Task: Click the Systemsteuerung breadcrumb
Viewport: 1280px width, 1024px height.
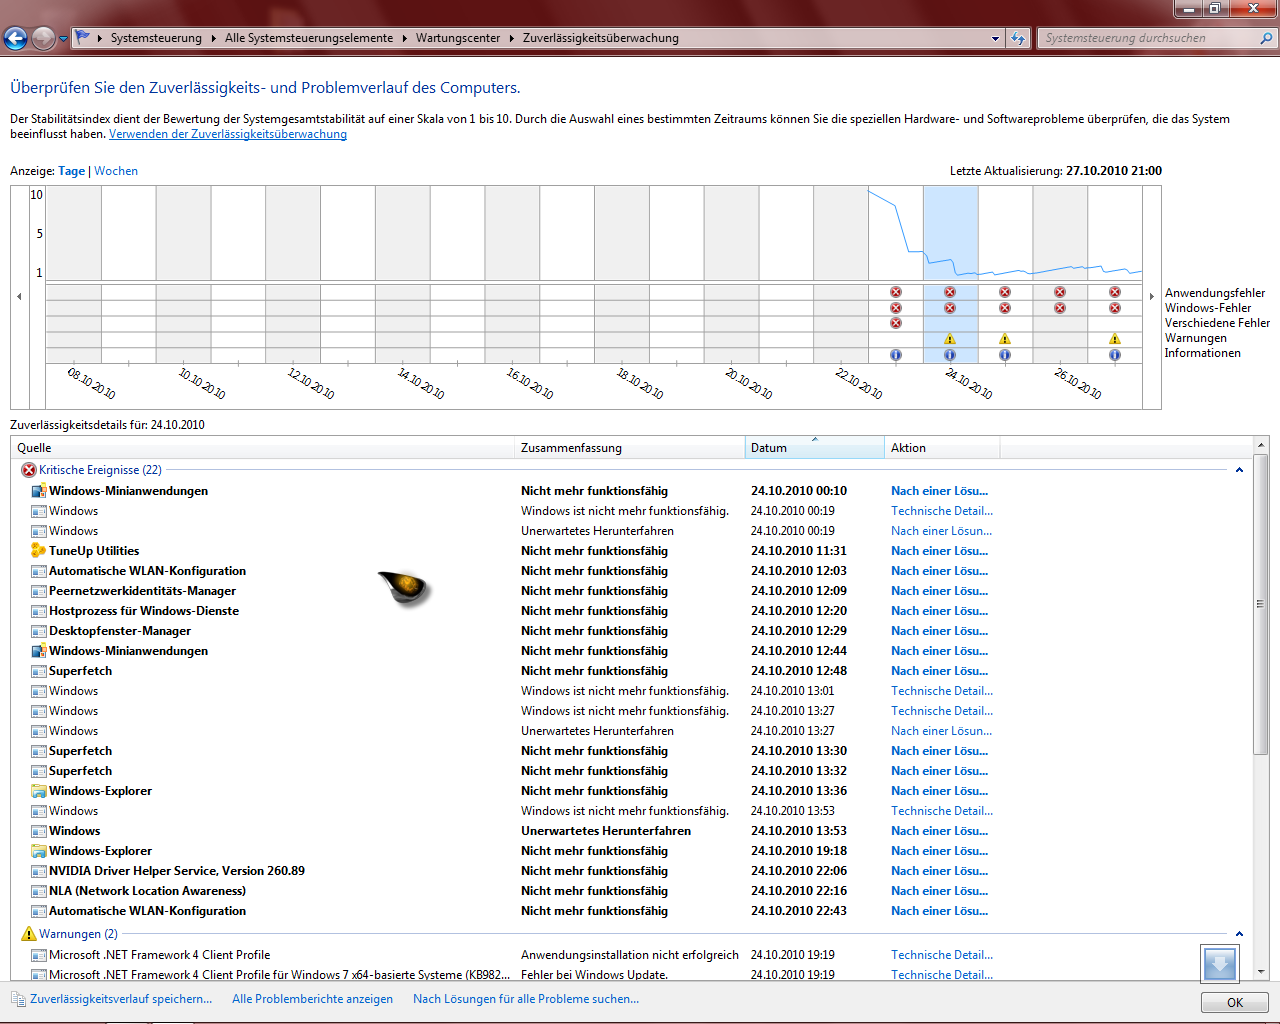Action: point(156,38)
